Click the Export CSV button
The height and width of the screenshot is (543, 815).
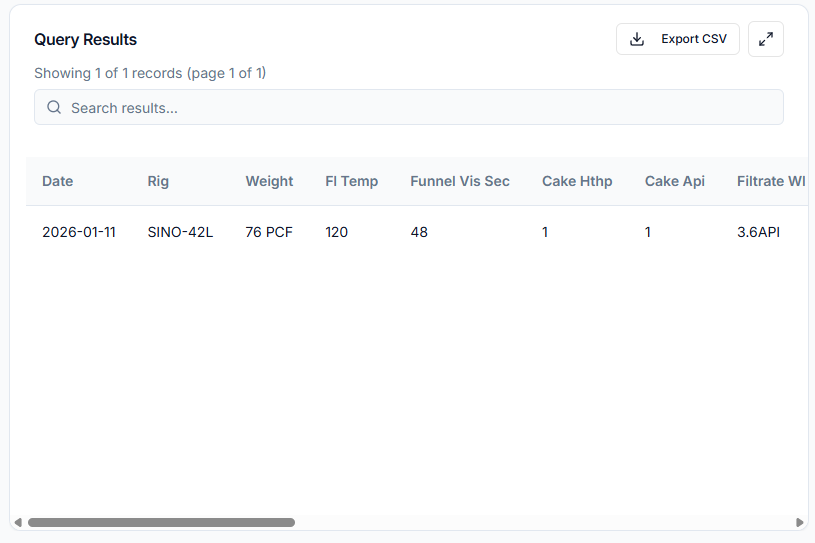[x=677, y=39]
